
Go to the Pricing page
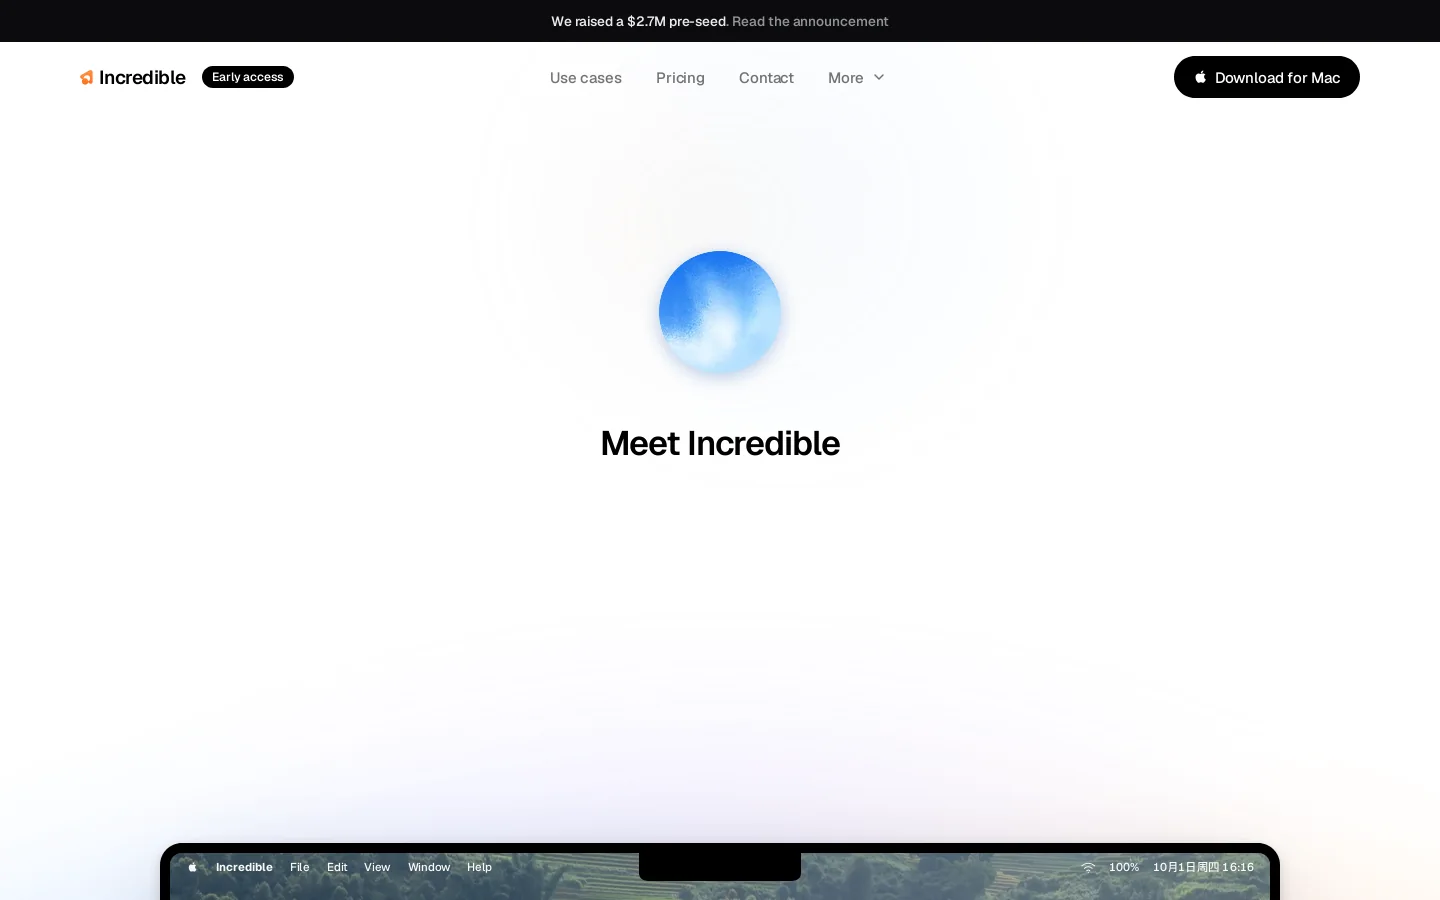pyautogui.click(x=680, y=78)
